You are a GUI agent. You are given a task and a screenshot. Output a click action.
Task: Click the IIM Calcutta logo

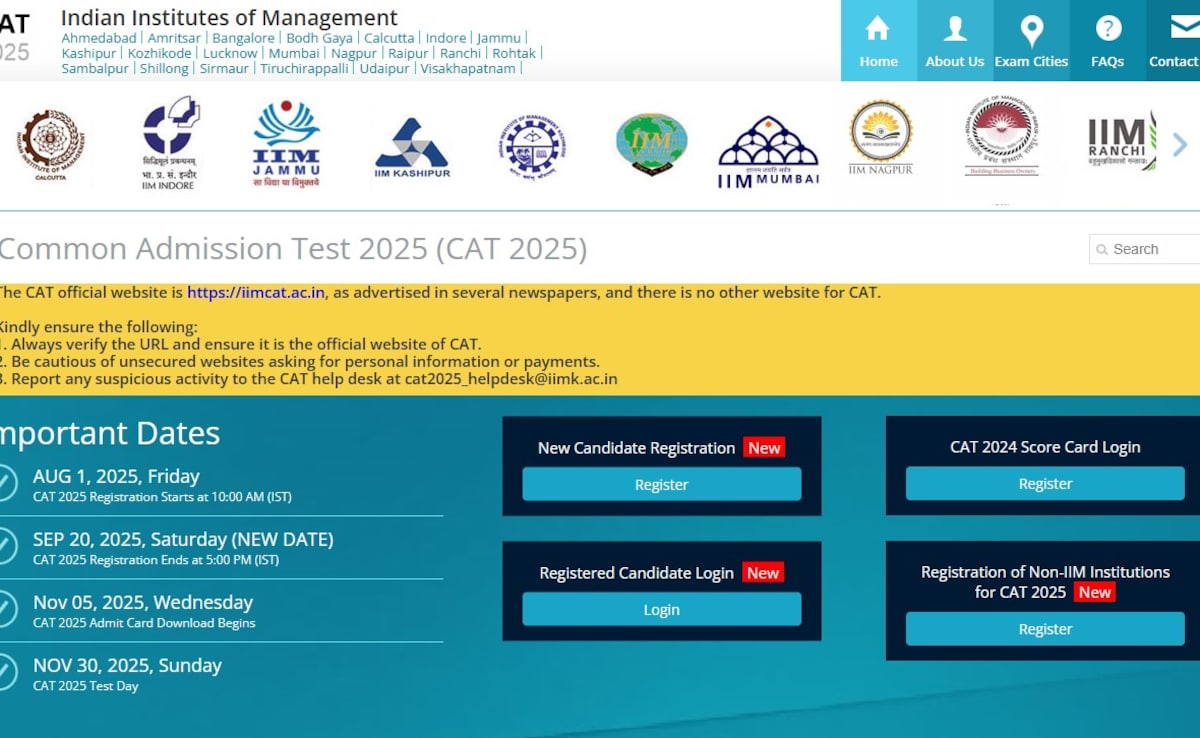50,145
